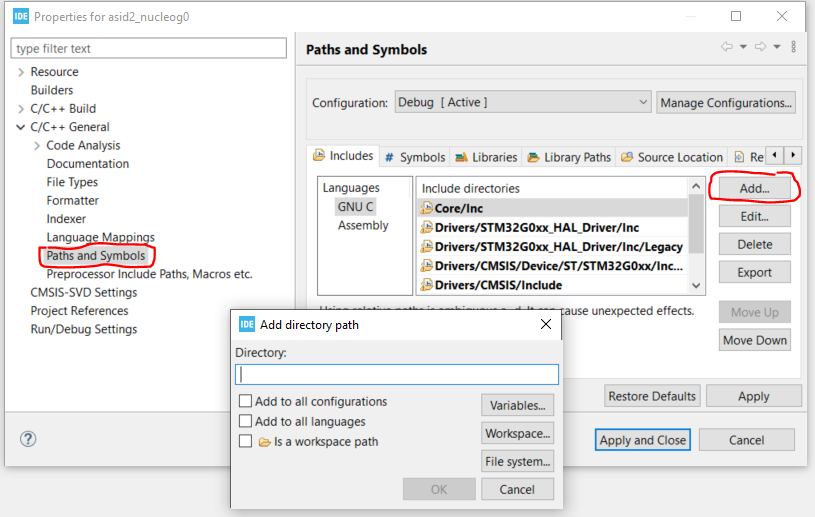Click the Core/Inc folder icon
815x517 pixels.
click(x=427, y=208)
